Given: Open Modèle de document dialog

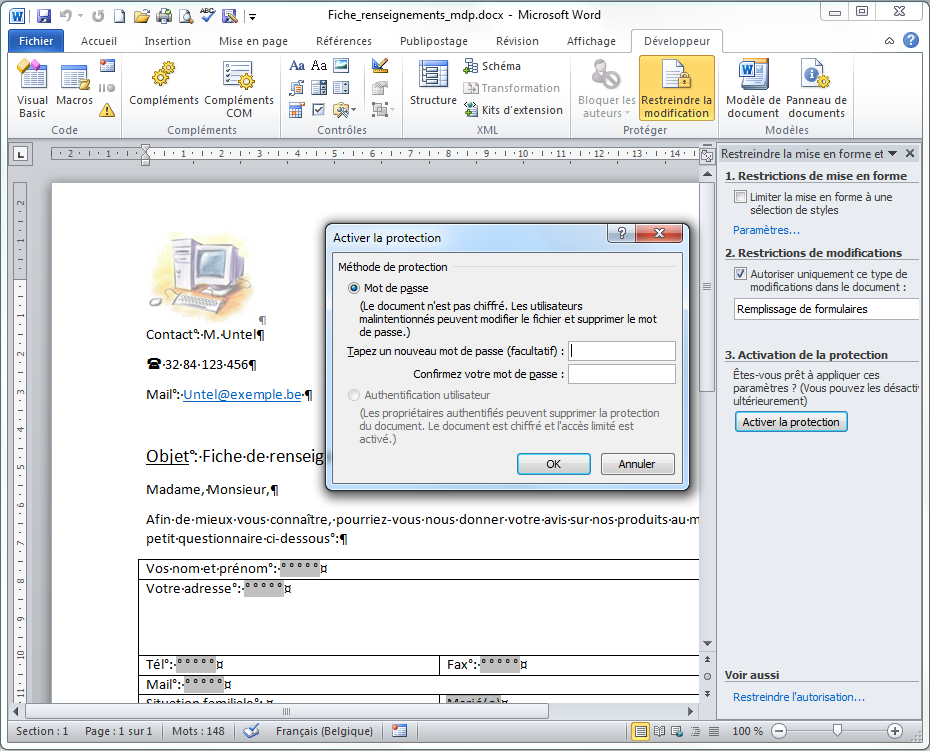Looking at the screenshot, I should [753, 89].
